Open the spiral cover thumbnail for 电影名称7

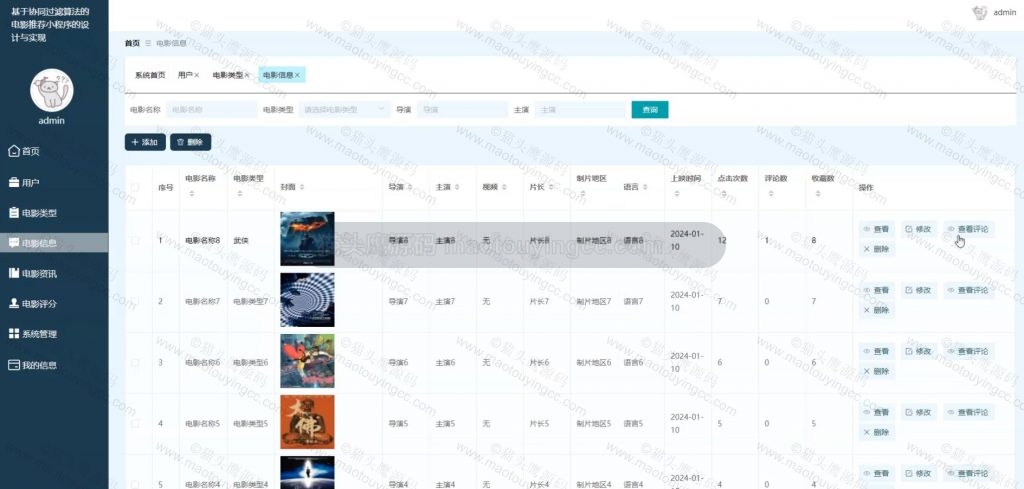(307, 300)
